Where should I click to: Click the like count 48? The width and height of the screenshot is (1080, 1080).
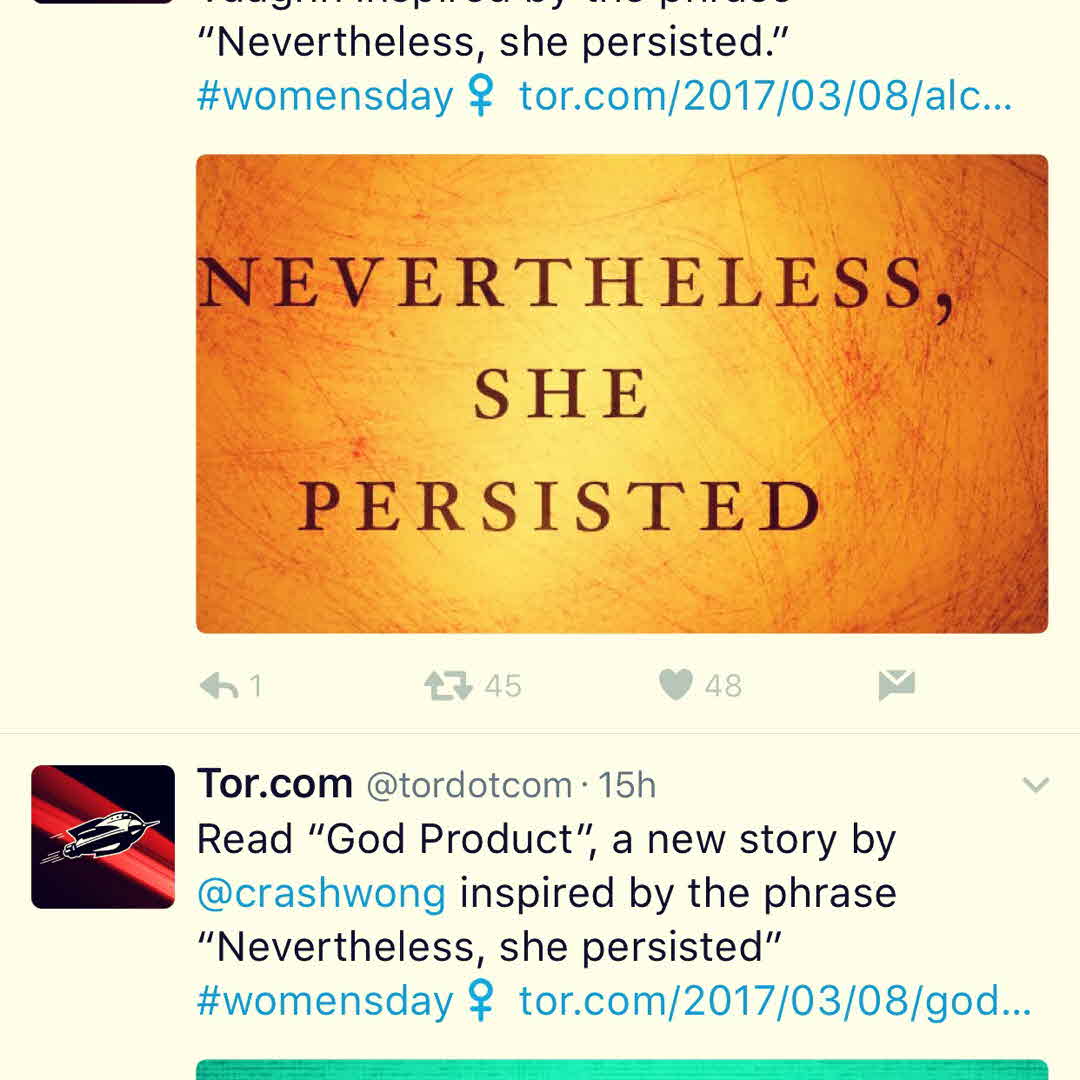723,686
